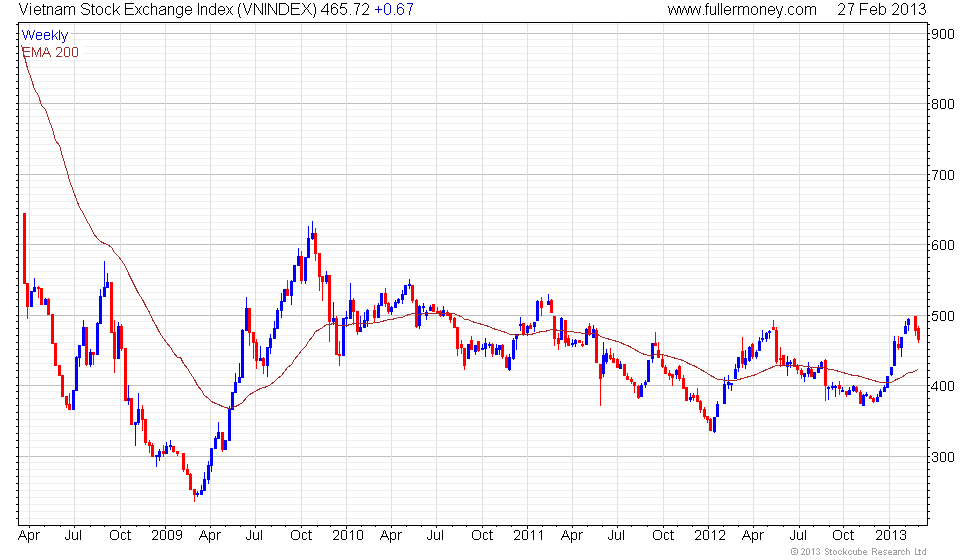
Task: Click the 300 price axis label
Action: (942, 457)
